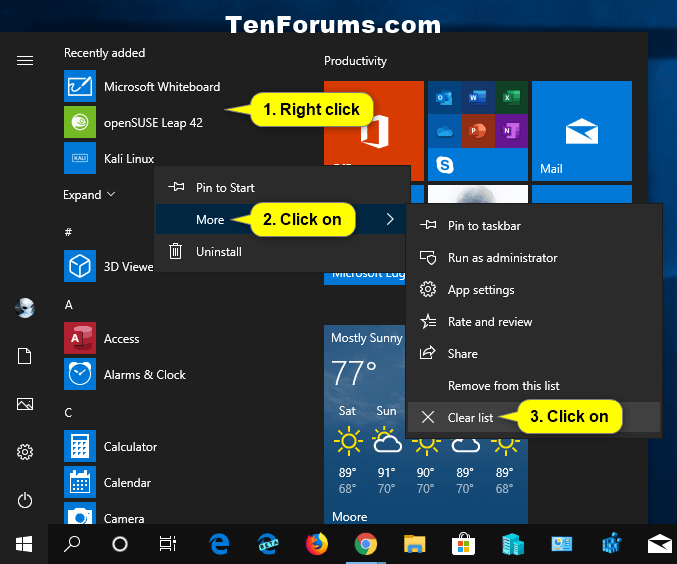Open Documents from the Start sidebar
677x564 pixels.
(x=25, y=356)
